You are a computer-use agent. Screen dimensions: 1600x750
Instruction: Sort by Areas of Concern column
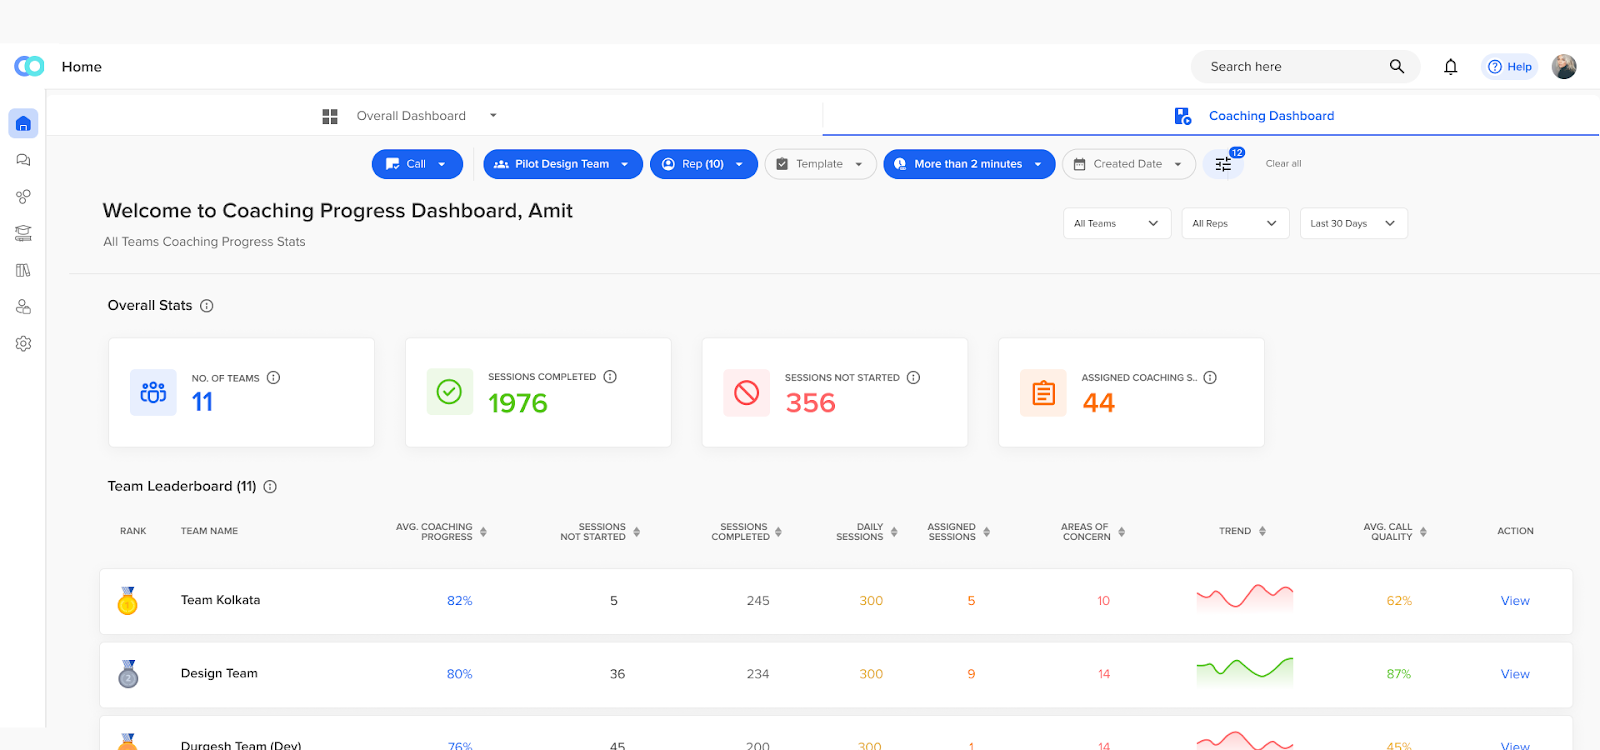(x=1121, y=532)
